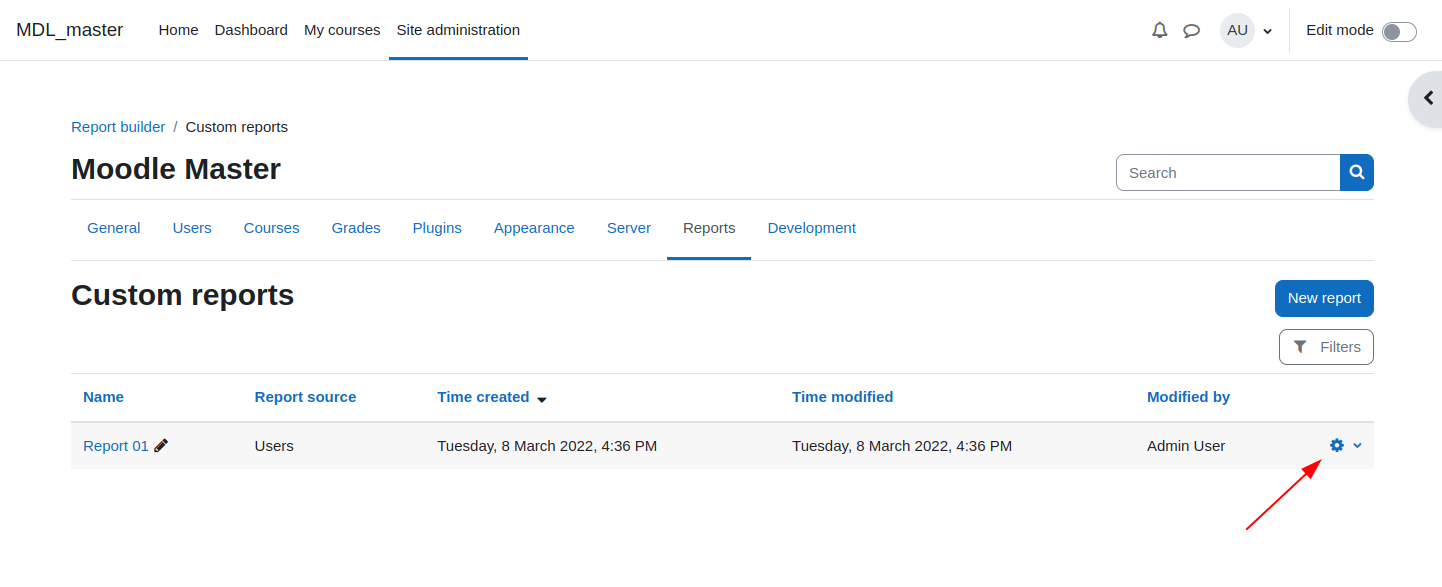The image size is (1442, 587).
Task: Click the Admin User cell
Action: click(x=1186, y=446)
